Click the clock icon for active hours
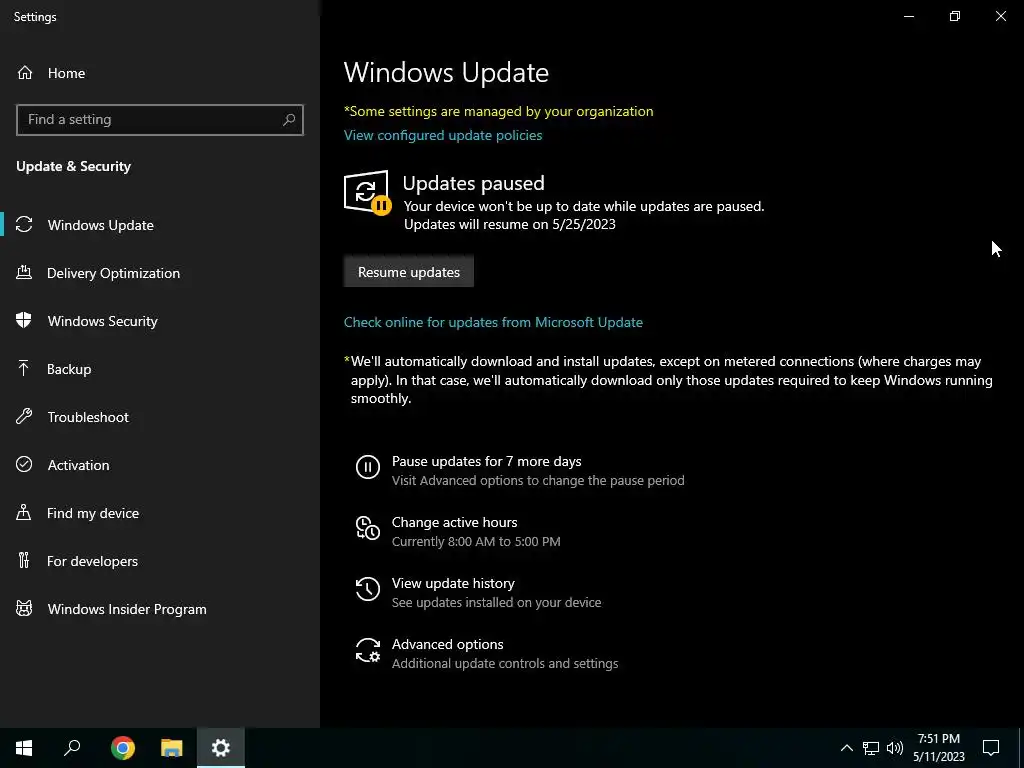The image size is (1024, 768). coord(368,528)
